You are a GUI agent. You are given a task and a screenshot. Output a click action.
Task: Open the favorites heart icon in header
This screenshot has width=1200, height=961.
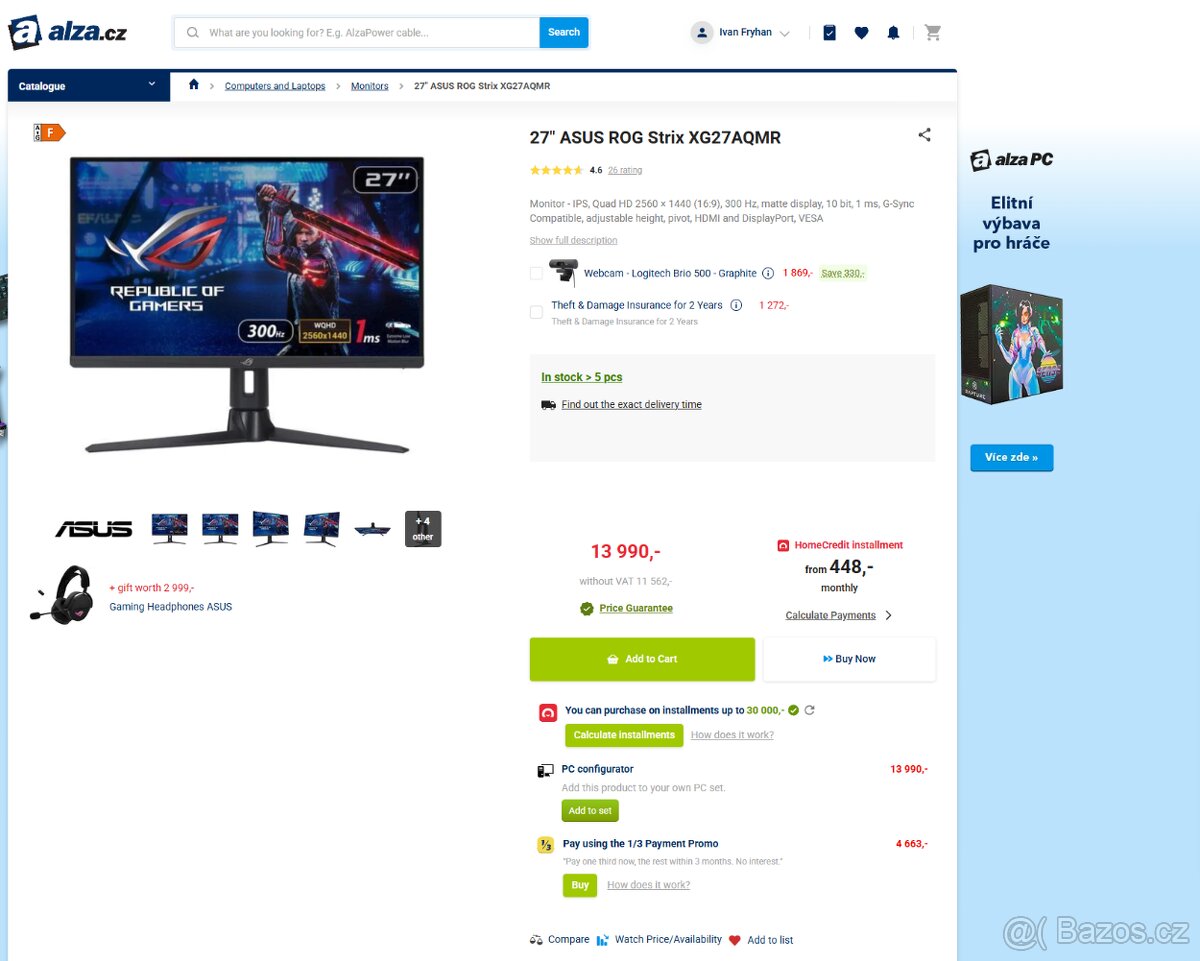tap(861, 33)
